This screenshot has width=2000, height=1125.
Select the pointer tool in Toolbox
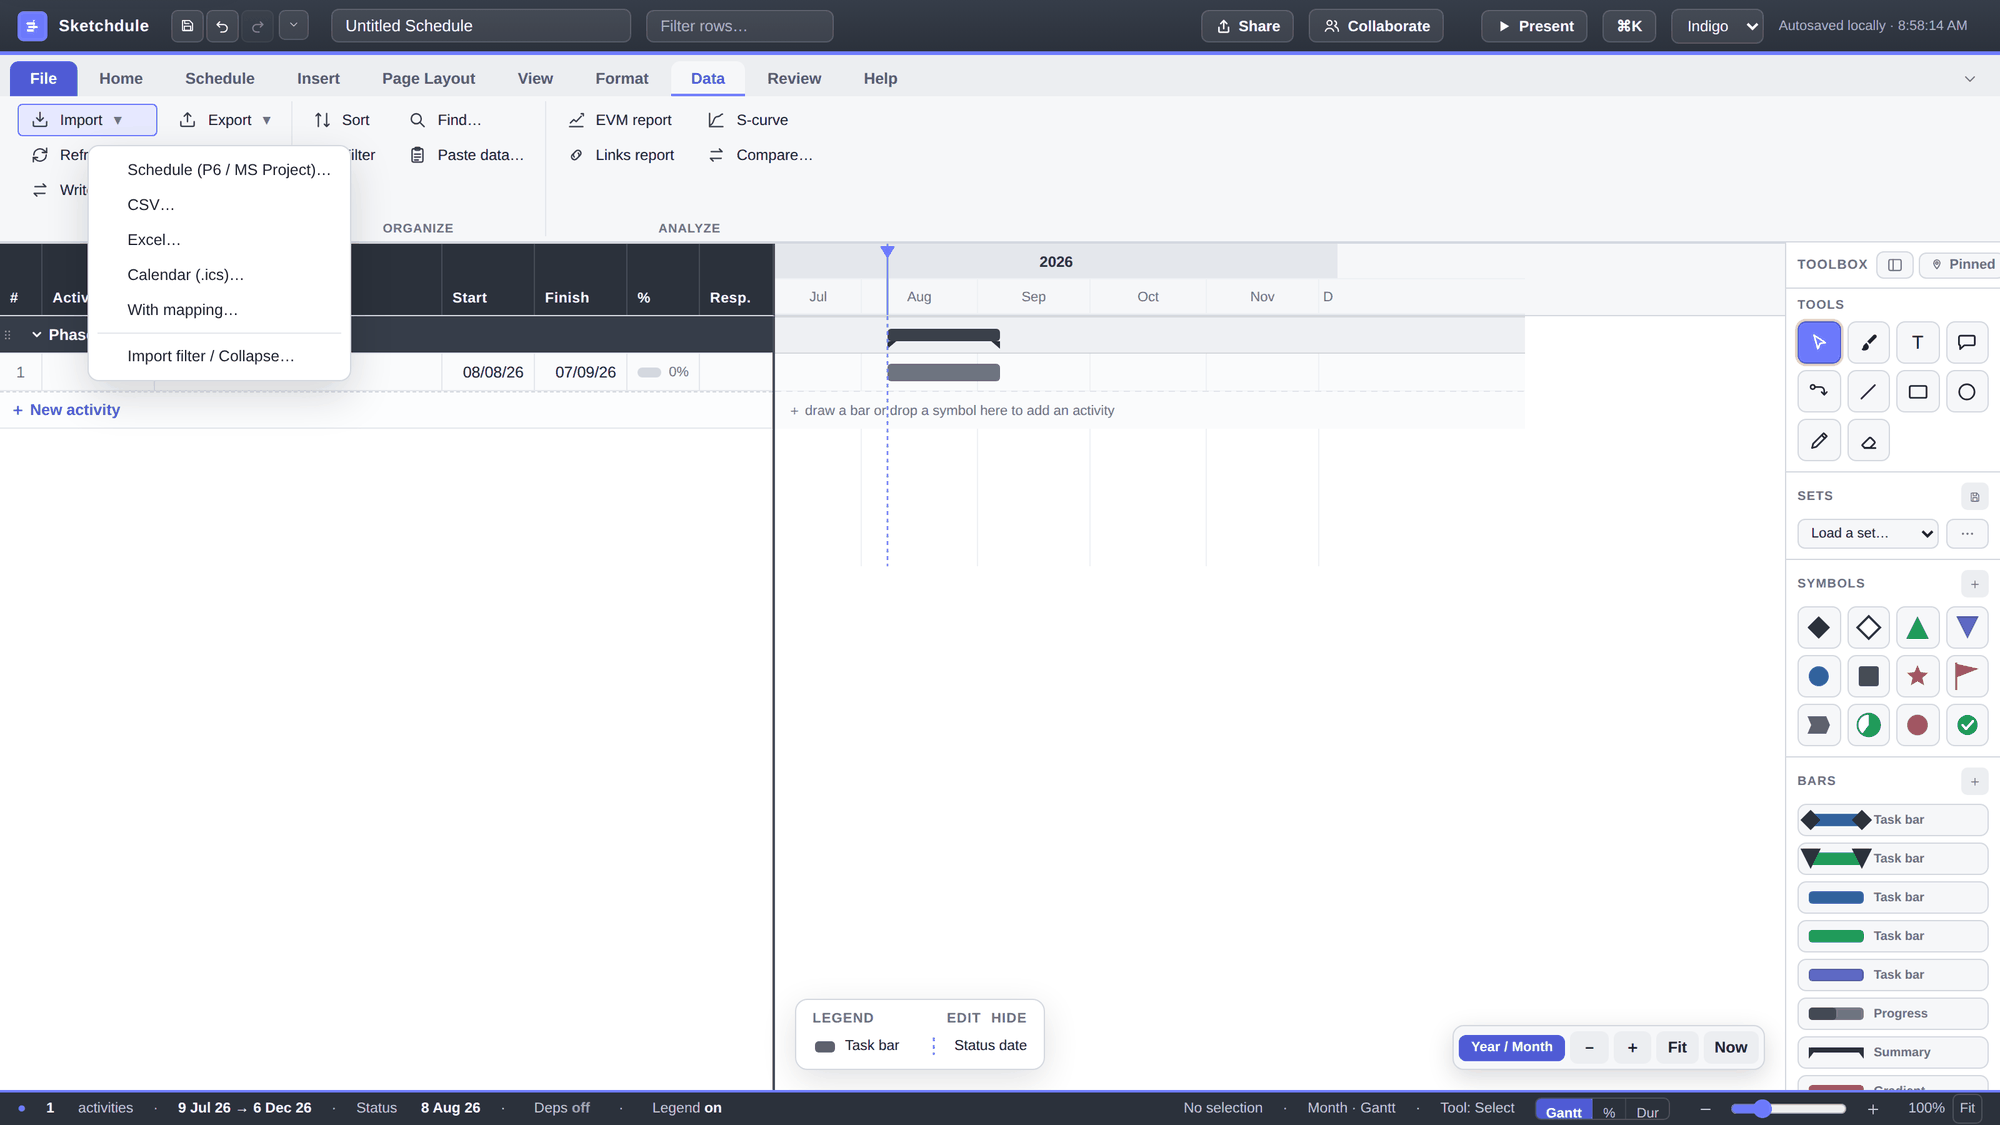click(x=1818, y=342)
